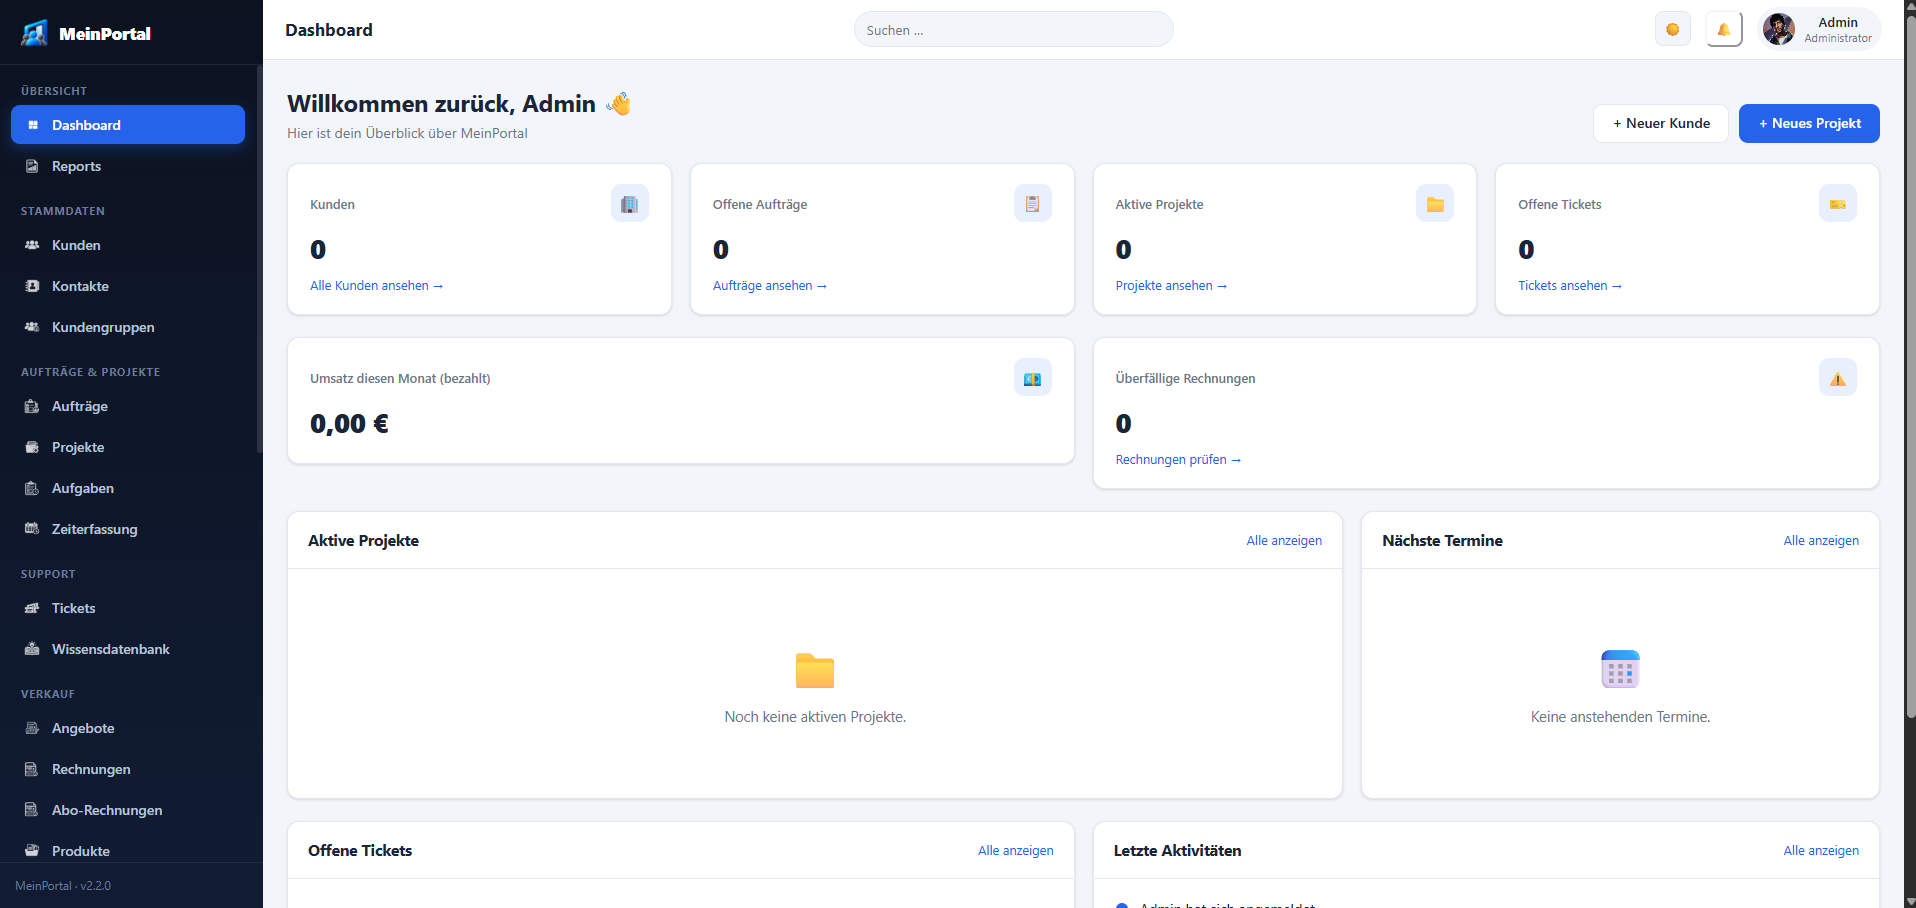Image resolution: width=1916 pixels, height=908 pixels.
Task: Click the page vertical scrollbar
Action: (1910, 365)
